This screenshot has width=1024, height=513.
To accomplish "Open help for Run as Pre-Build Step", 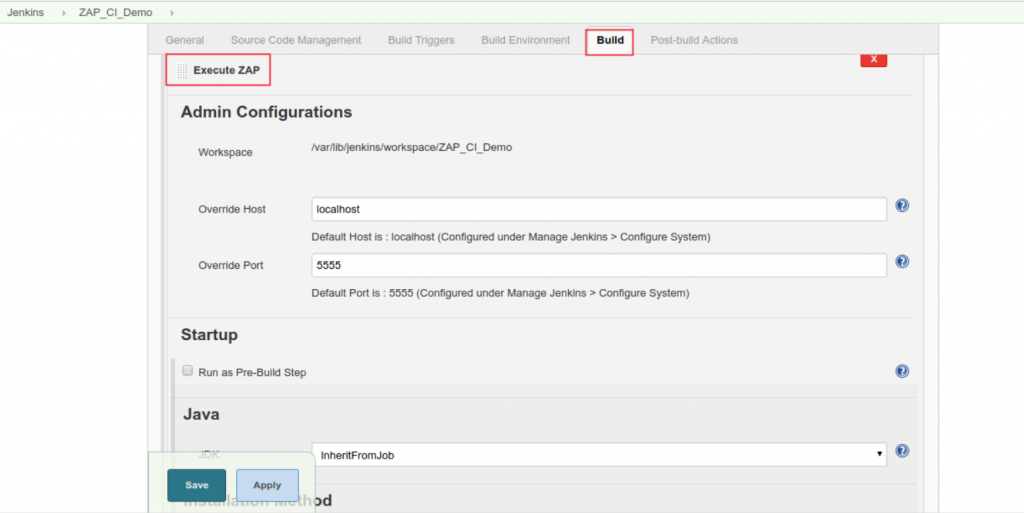I will coord(902,371).
